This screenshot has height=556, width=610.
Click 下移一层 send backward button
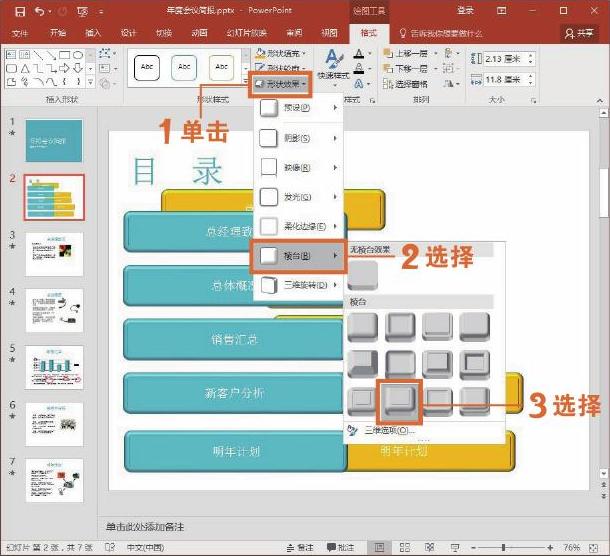point(406,68)
